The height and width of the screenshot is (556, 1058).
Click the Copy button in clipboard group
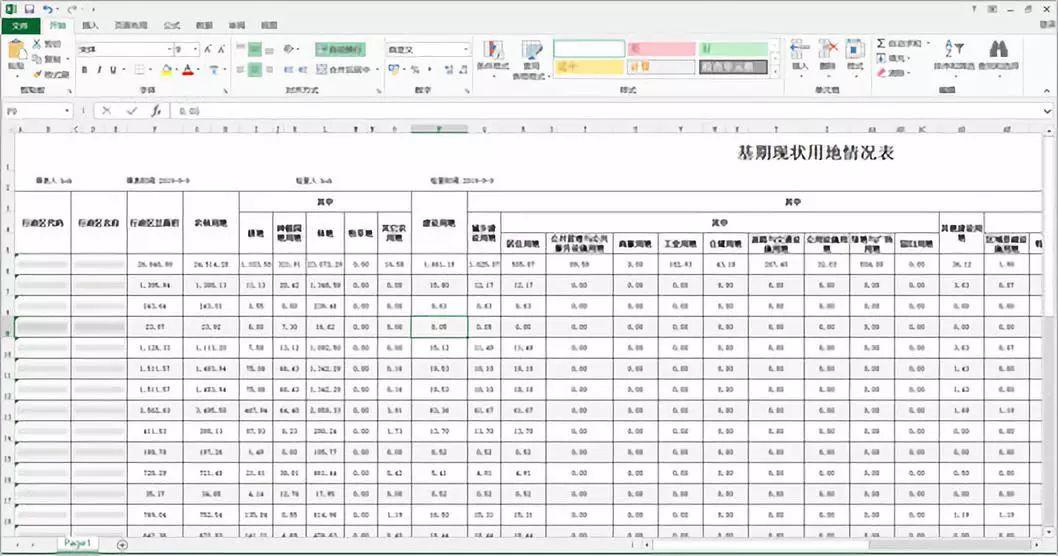coord(47,59)
